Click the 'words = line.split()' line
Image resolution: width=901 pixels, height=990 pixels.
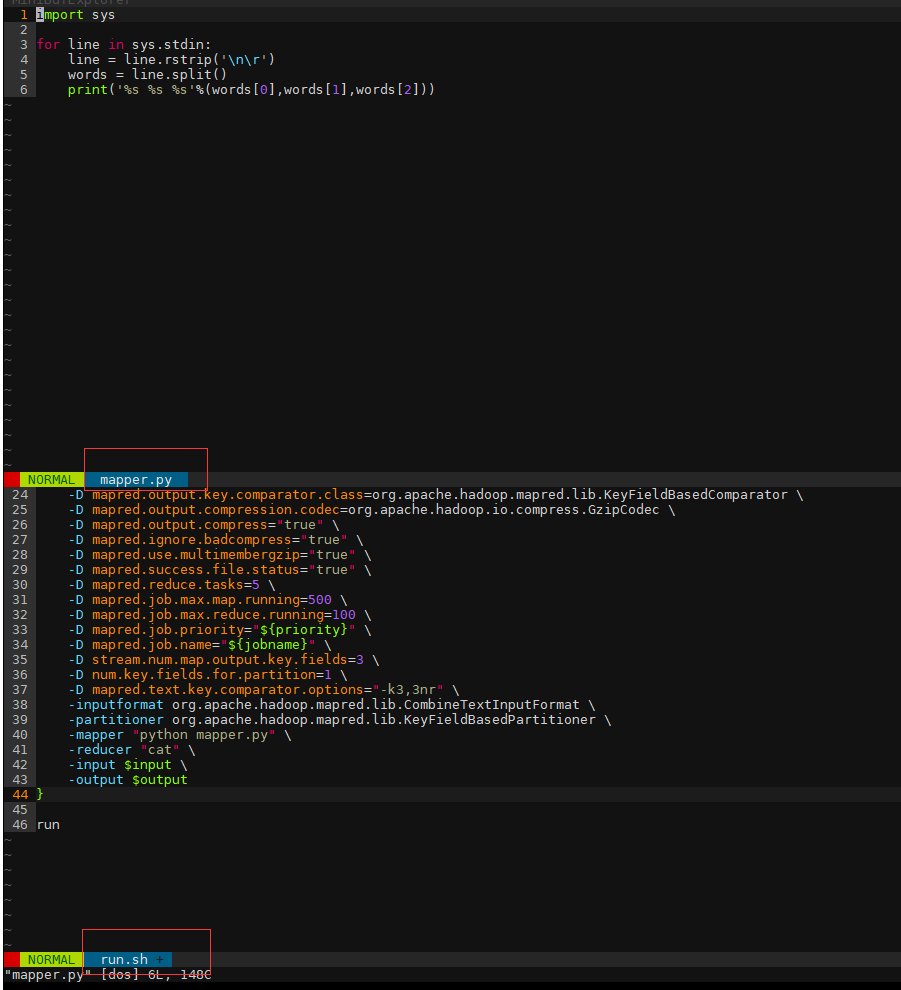coord(147,75)
